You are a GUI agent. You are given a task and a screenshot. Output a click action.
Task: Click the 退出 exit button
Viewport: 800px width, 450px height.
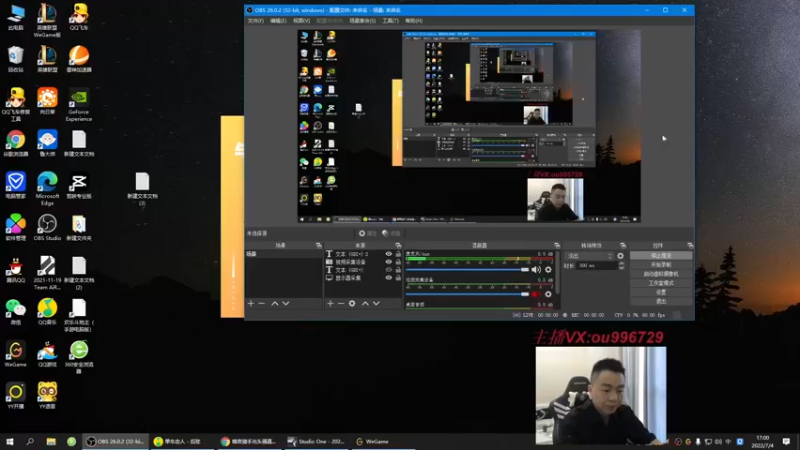pyautogui.click(x=661, y=302)
